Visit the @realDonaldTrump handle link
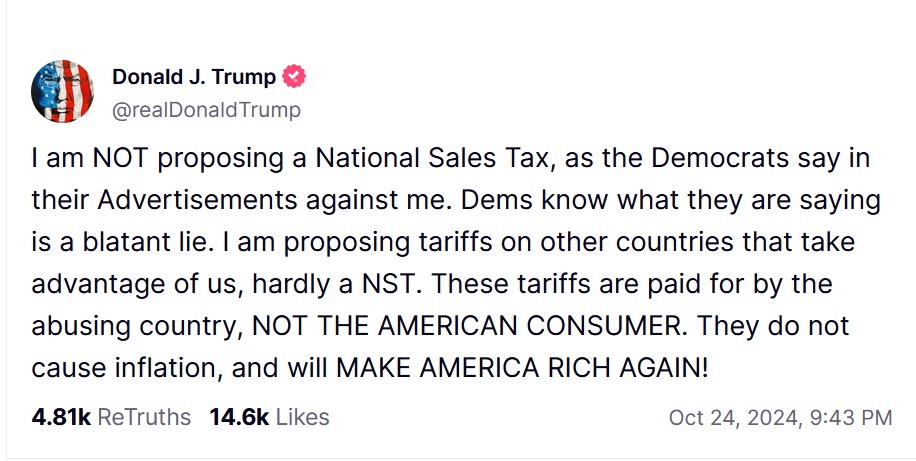 [x=206, y=110]
